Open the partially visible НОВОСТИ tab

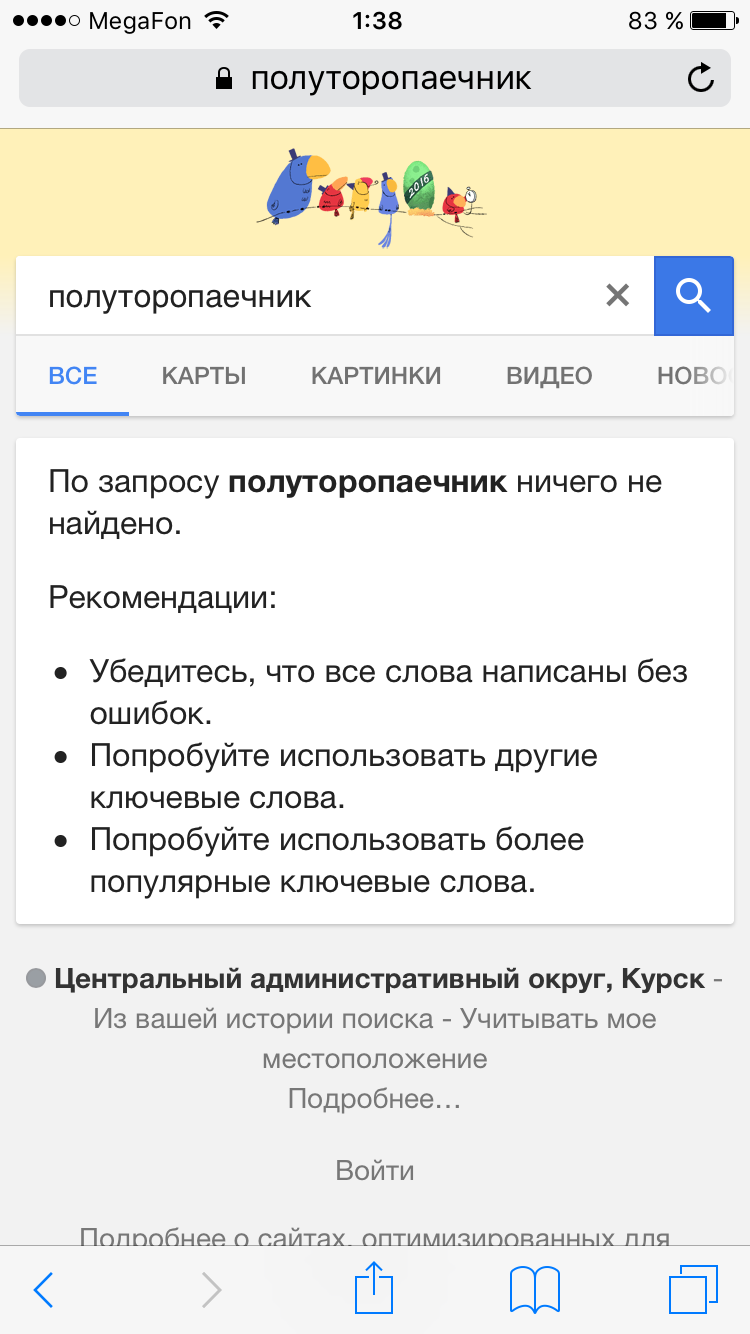[692, 376]
